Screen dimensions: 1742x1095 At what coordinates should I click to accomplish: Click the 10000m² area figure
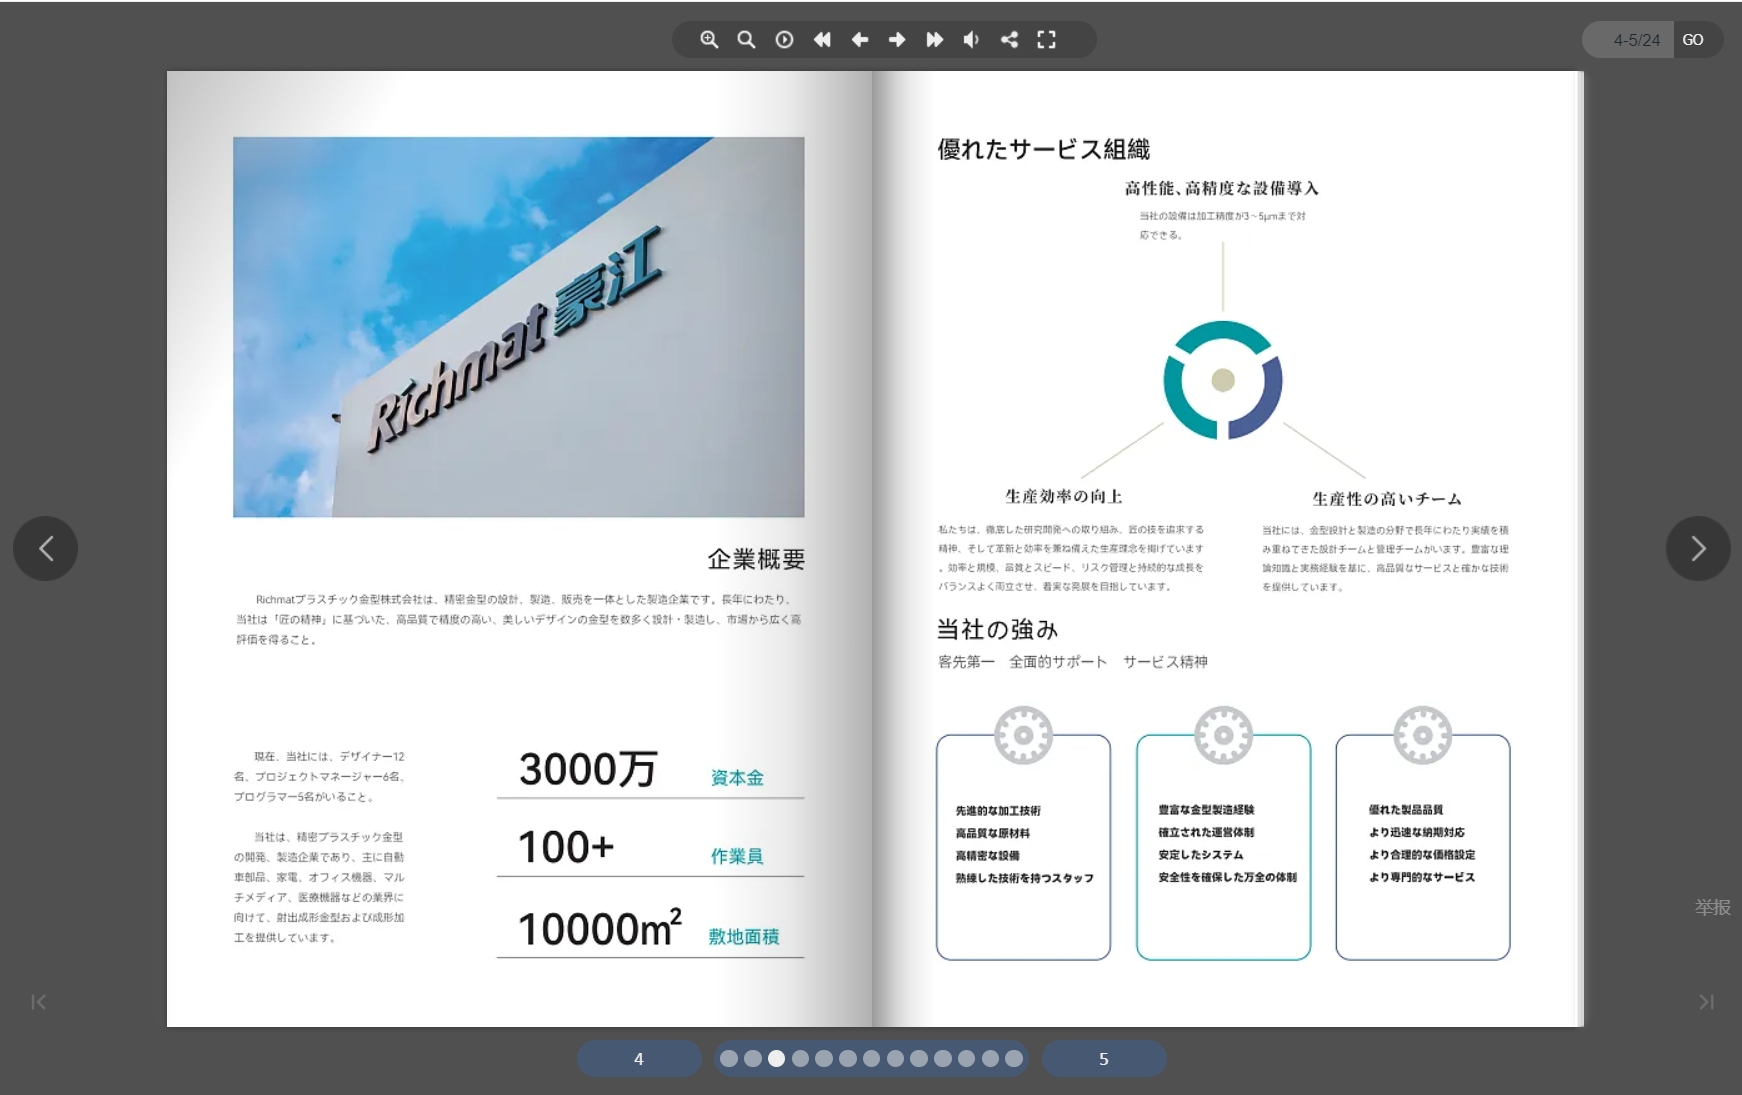(600, 927)
